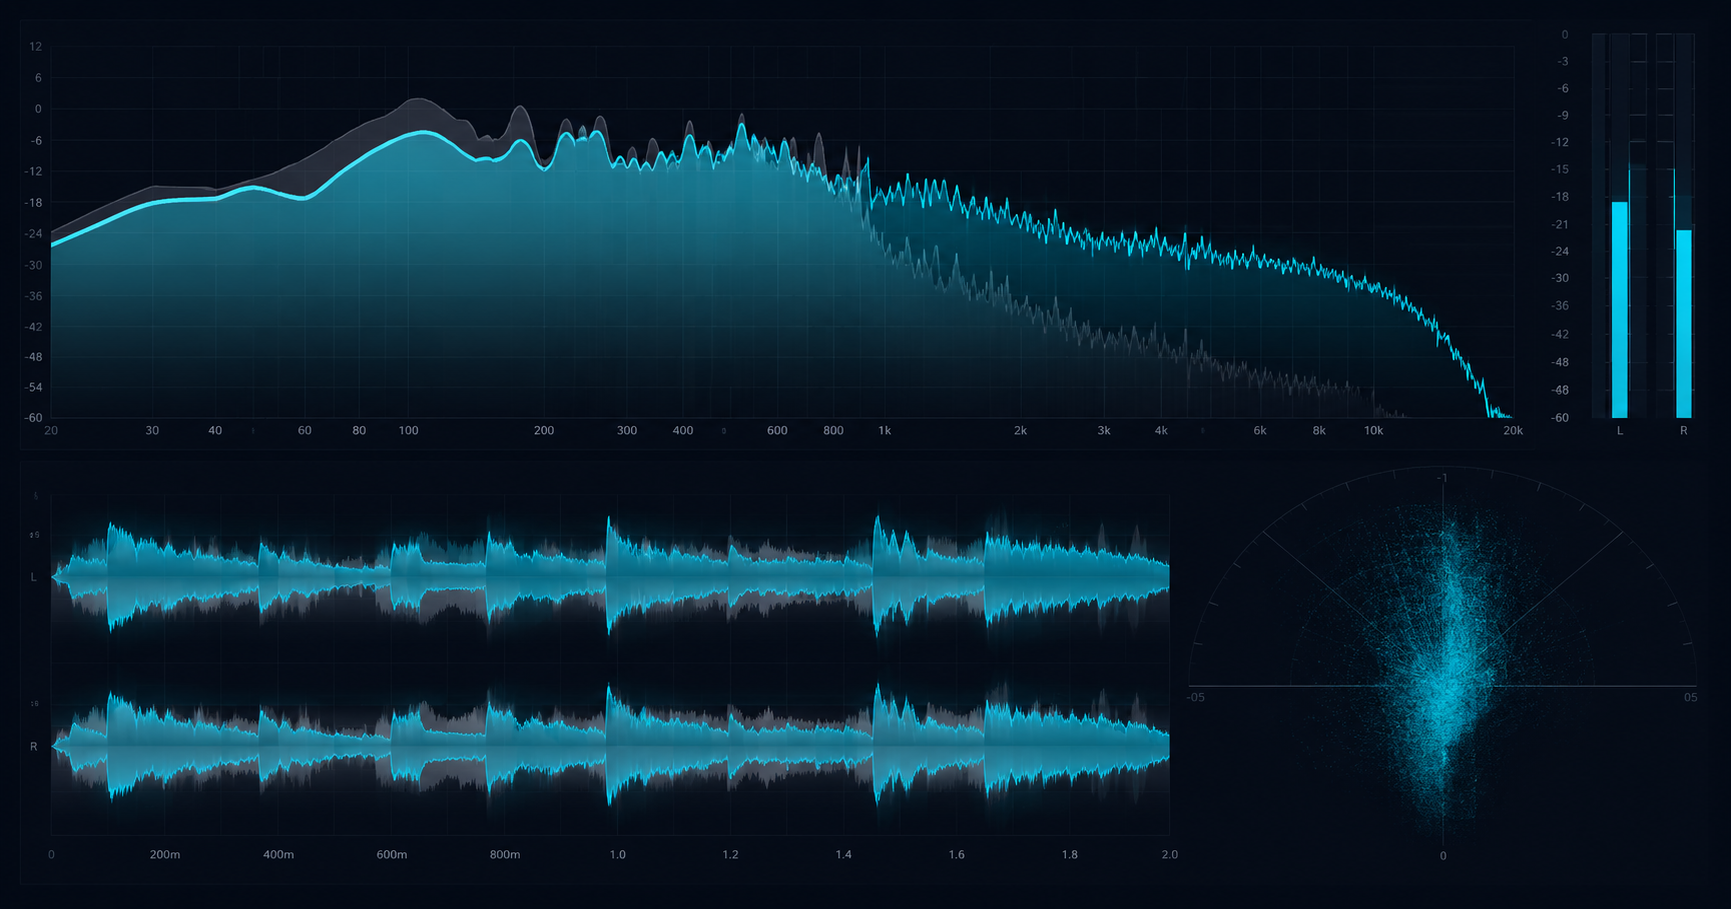Click the -05 label left of the vectorscope
1731x909 pixels.
tap(1196, 697)
